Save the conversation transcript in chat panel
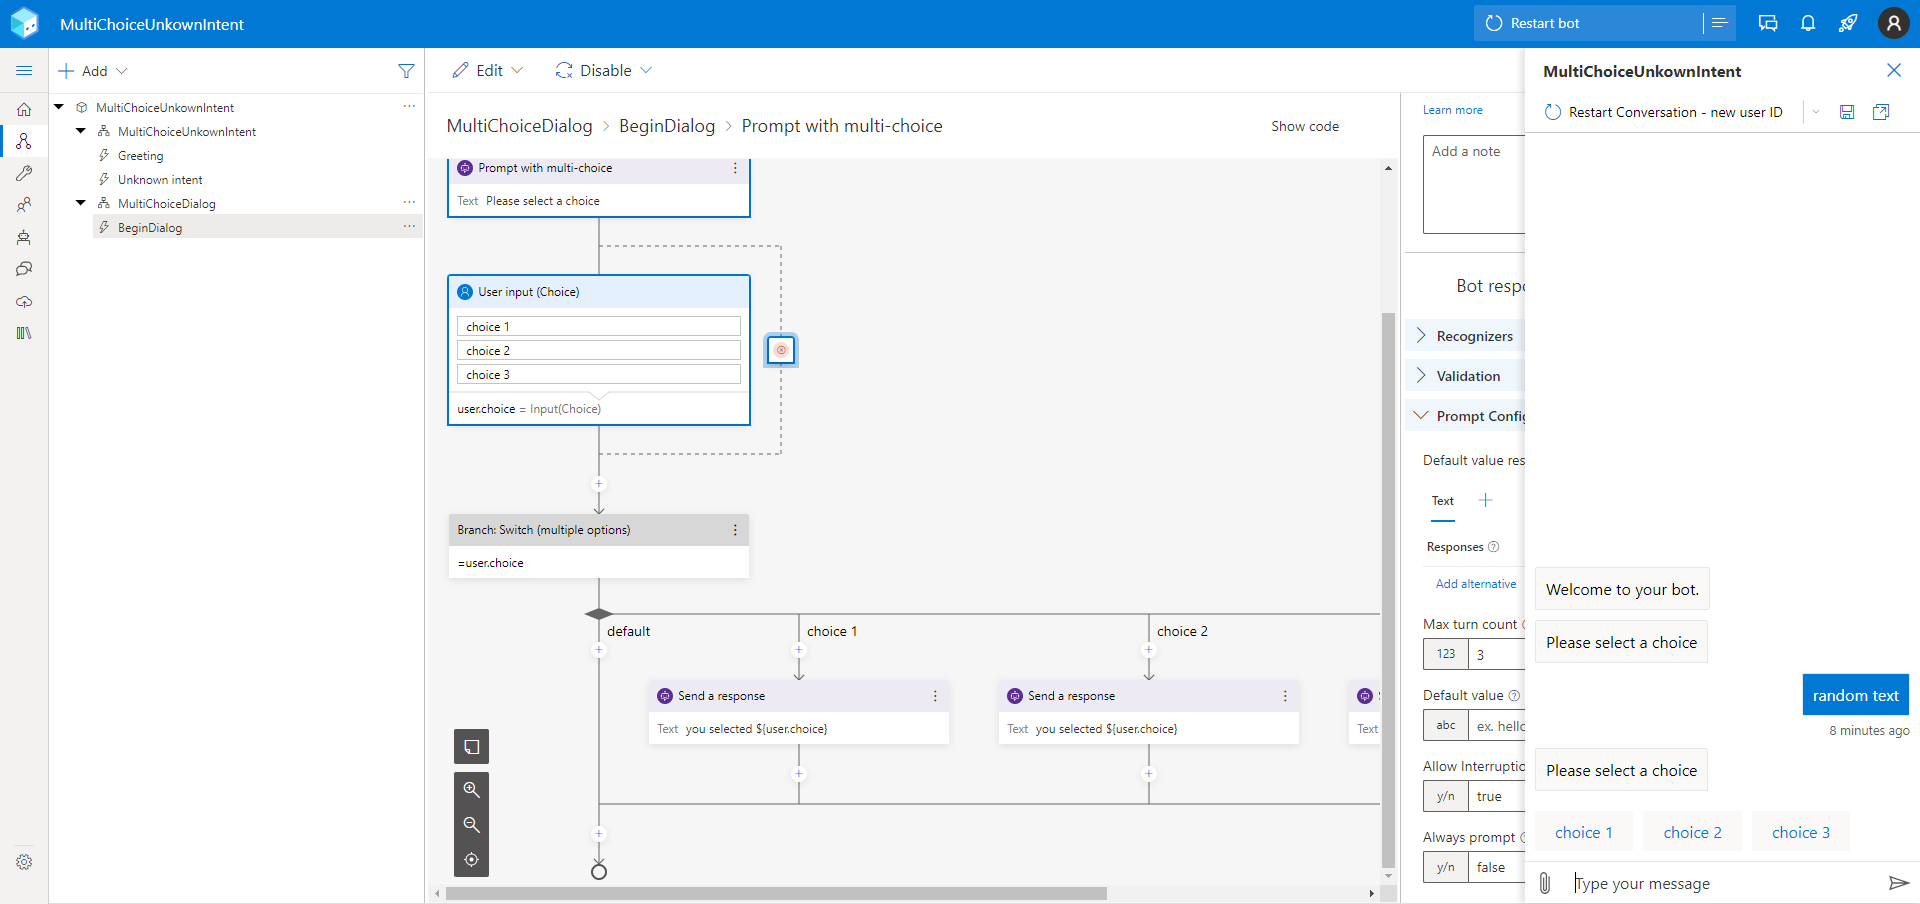 click(1847, 112)
